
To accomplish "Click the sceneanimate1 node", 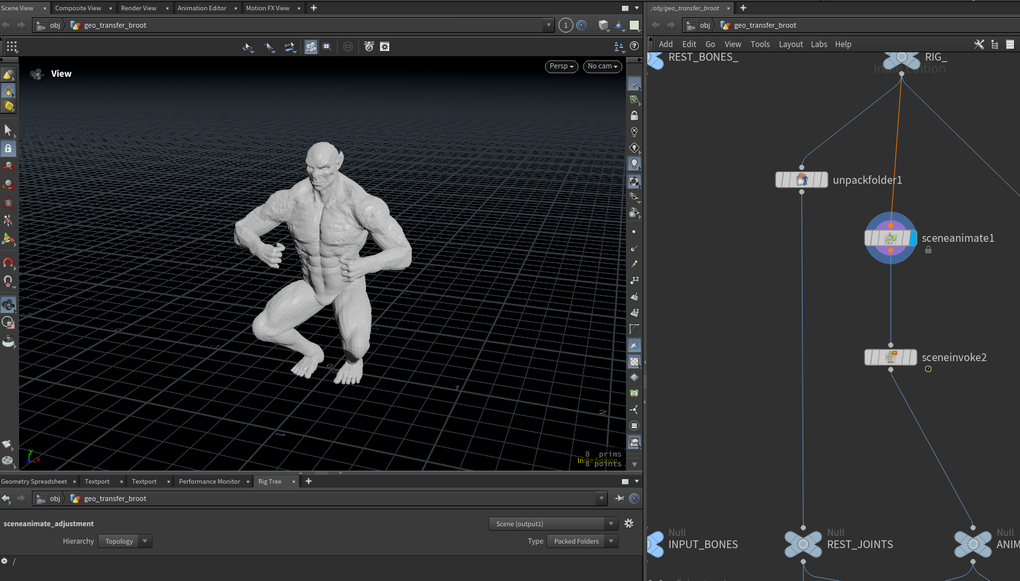I will pos(889,238).
